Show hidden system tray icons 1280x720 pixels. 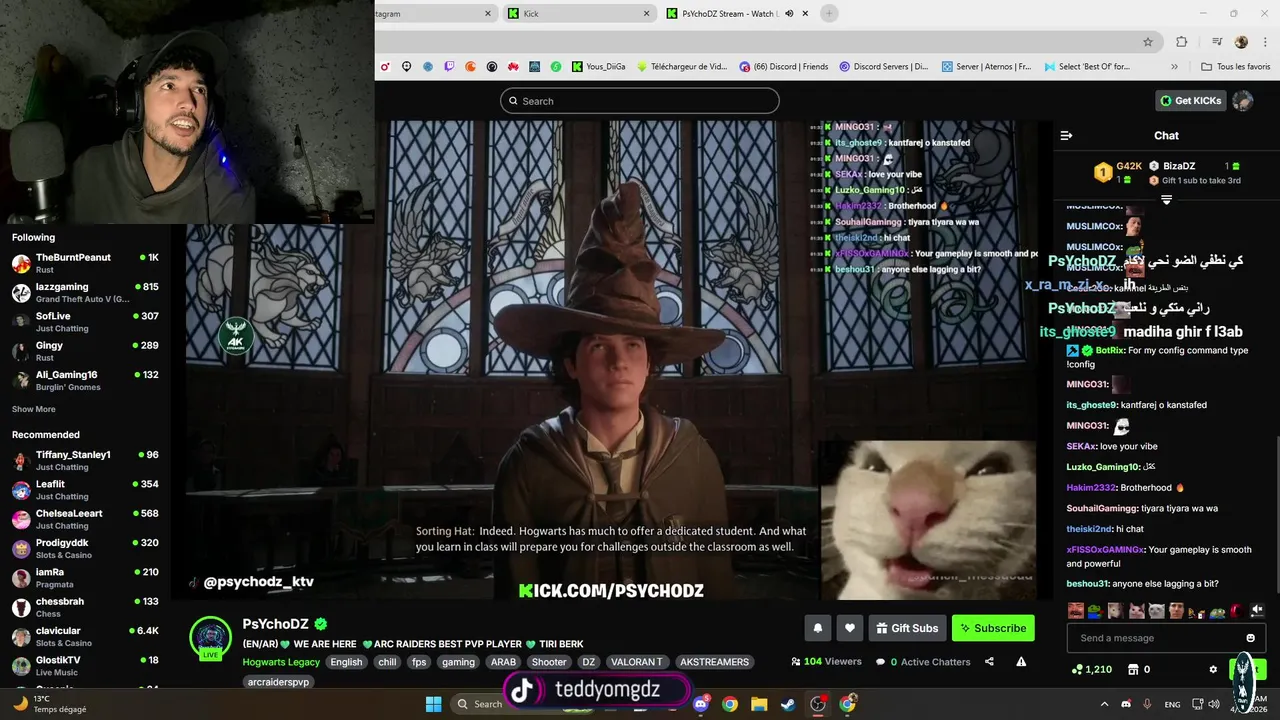[x=1104, y=704]
